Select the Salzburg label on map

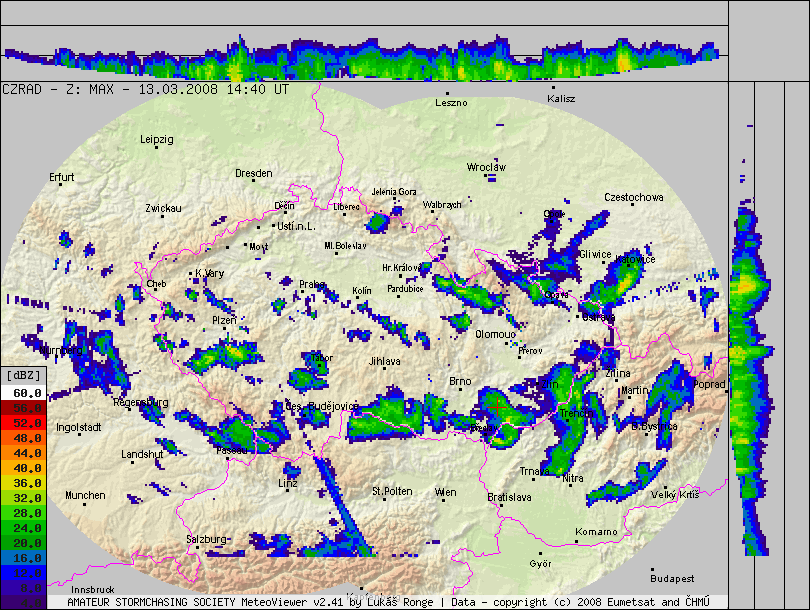[x=206, y=539]
